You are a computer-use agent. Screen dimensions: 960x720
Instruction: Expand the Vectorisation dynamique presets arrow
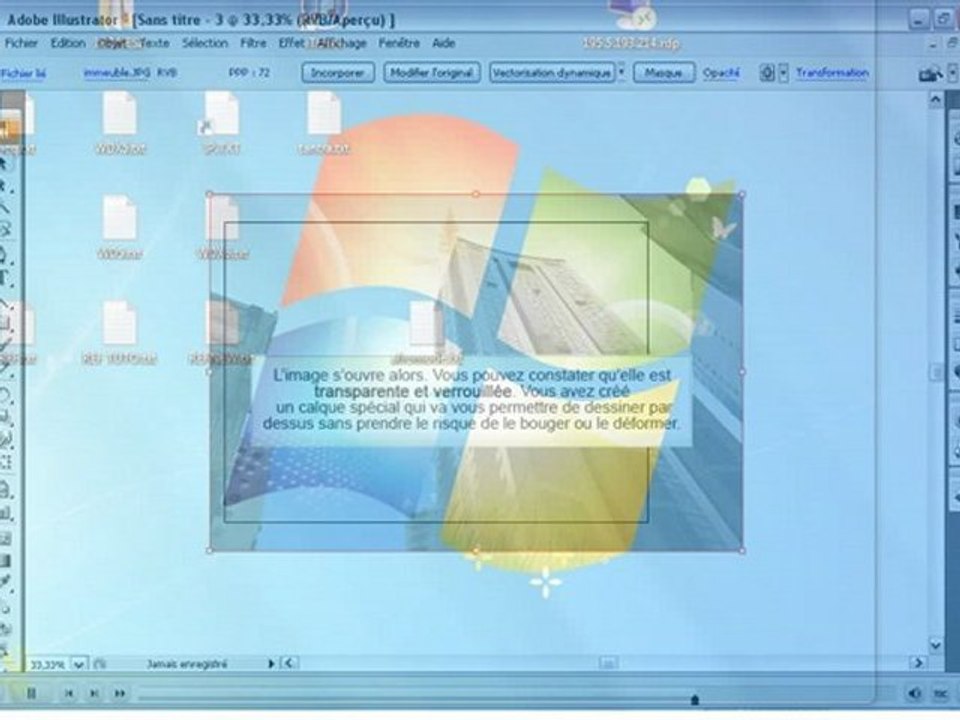(x=621, y=73)
